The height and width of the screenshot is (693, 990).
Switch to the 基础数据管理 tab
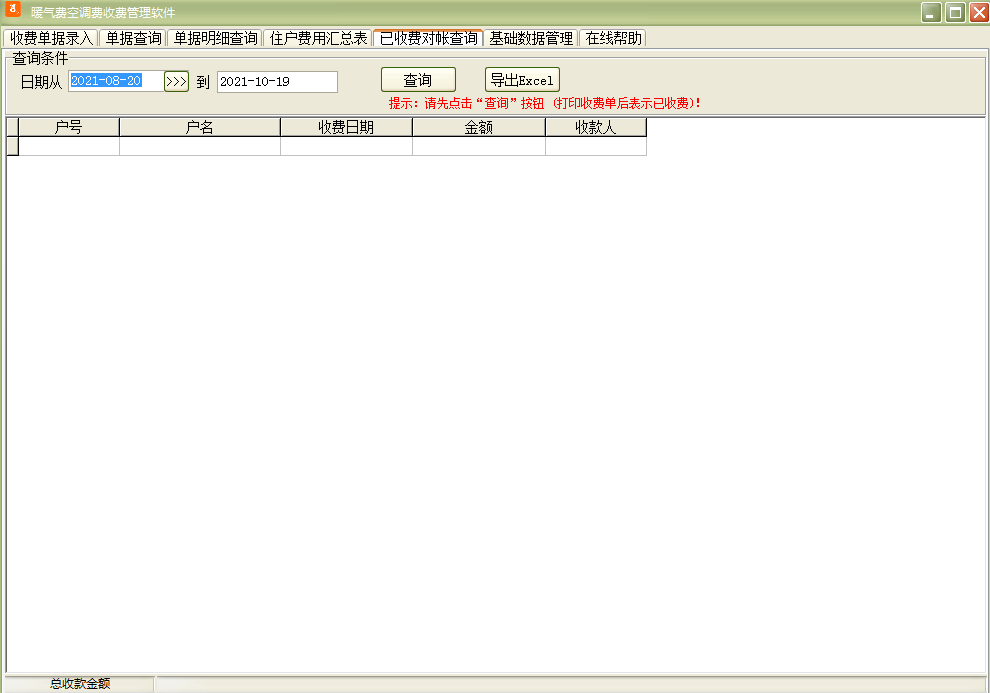click(530, 38)
